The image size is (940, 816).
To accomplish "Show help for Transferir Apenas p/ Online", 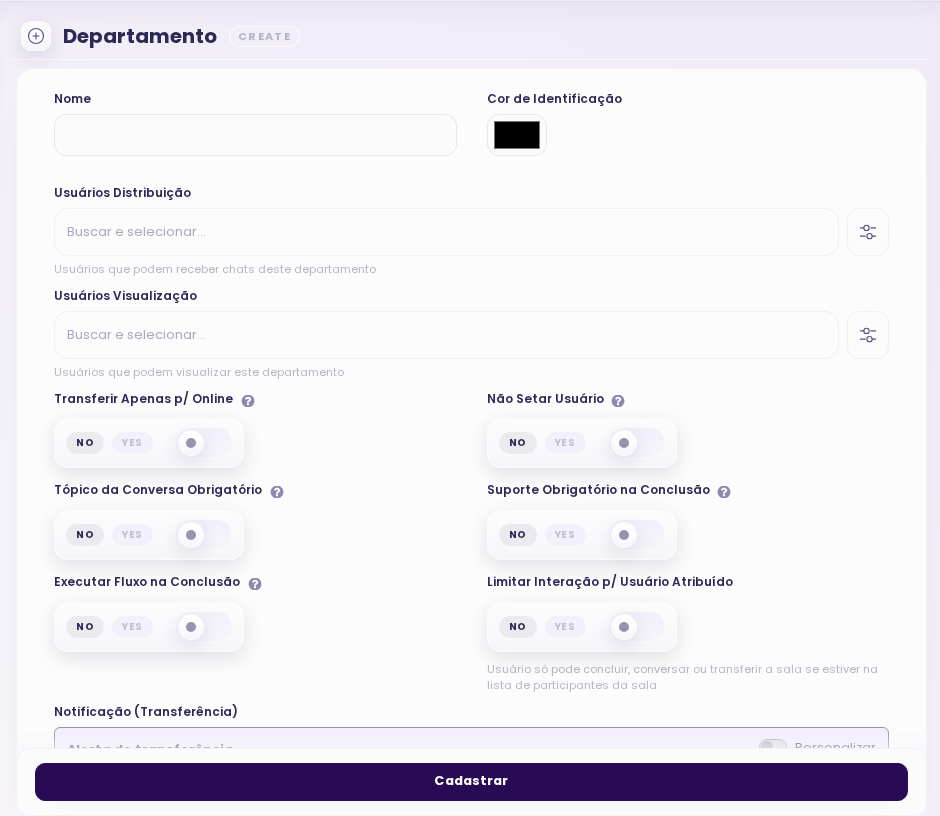I will [248, 401].
